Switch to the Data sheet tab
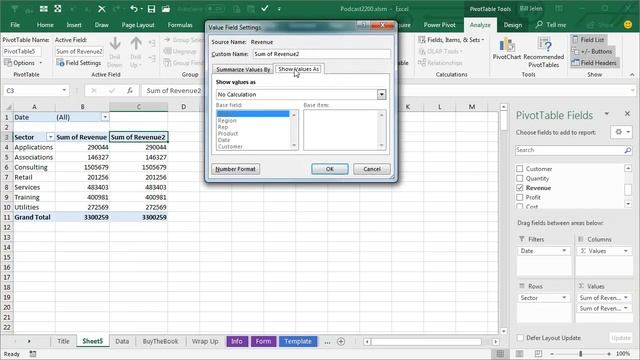640x360 pixels. [x=122, y=341]
